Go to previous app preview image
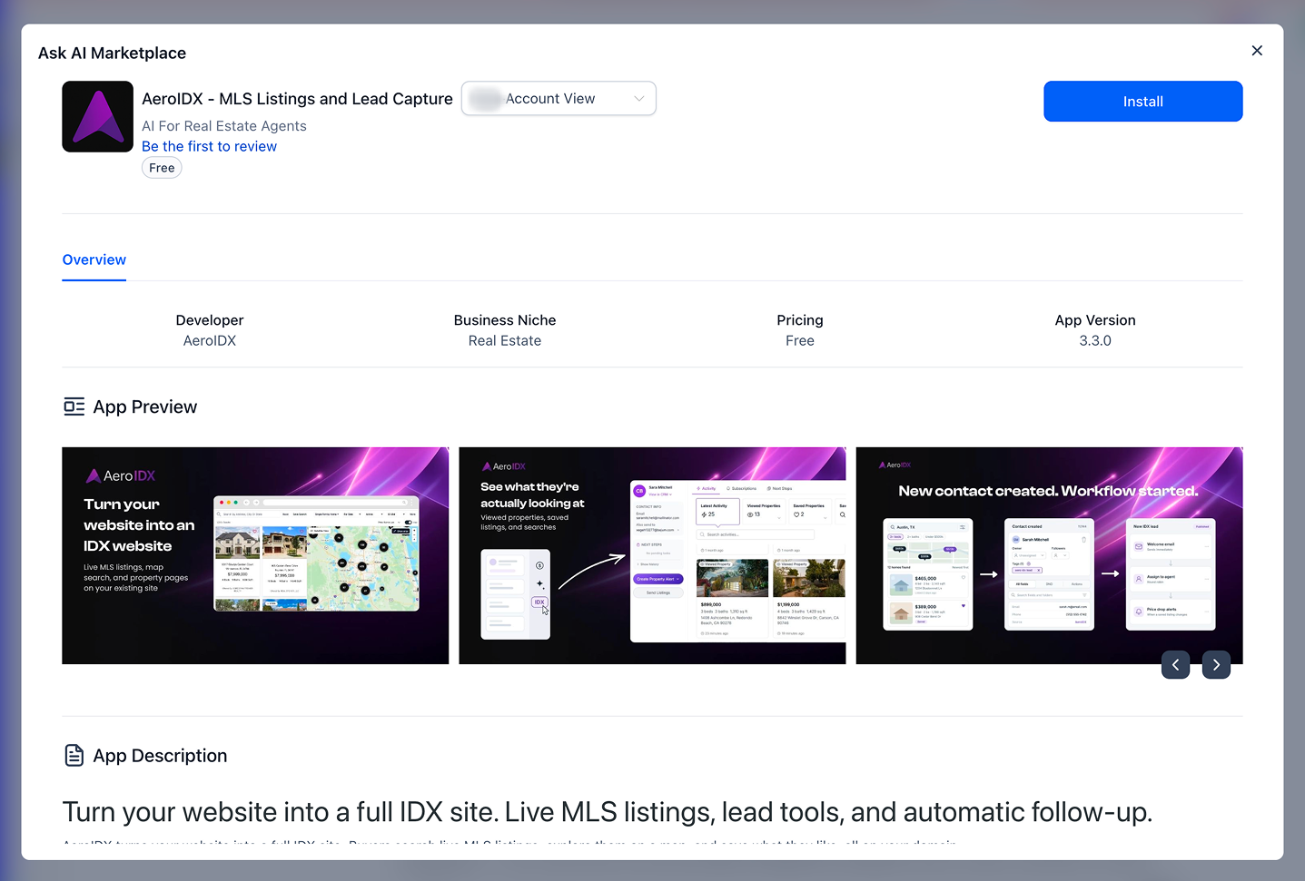Image resolution: width=1305 pixels, height=881 pixels. 1176,665
